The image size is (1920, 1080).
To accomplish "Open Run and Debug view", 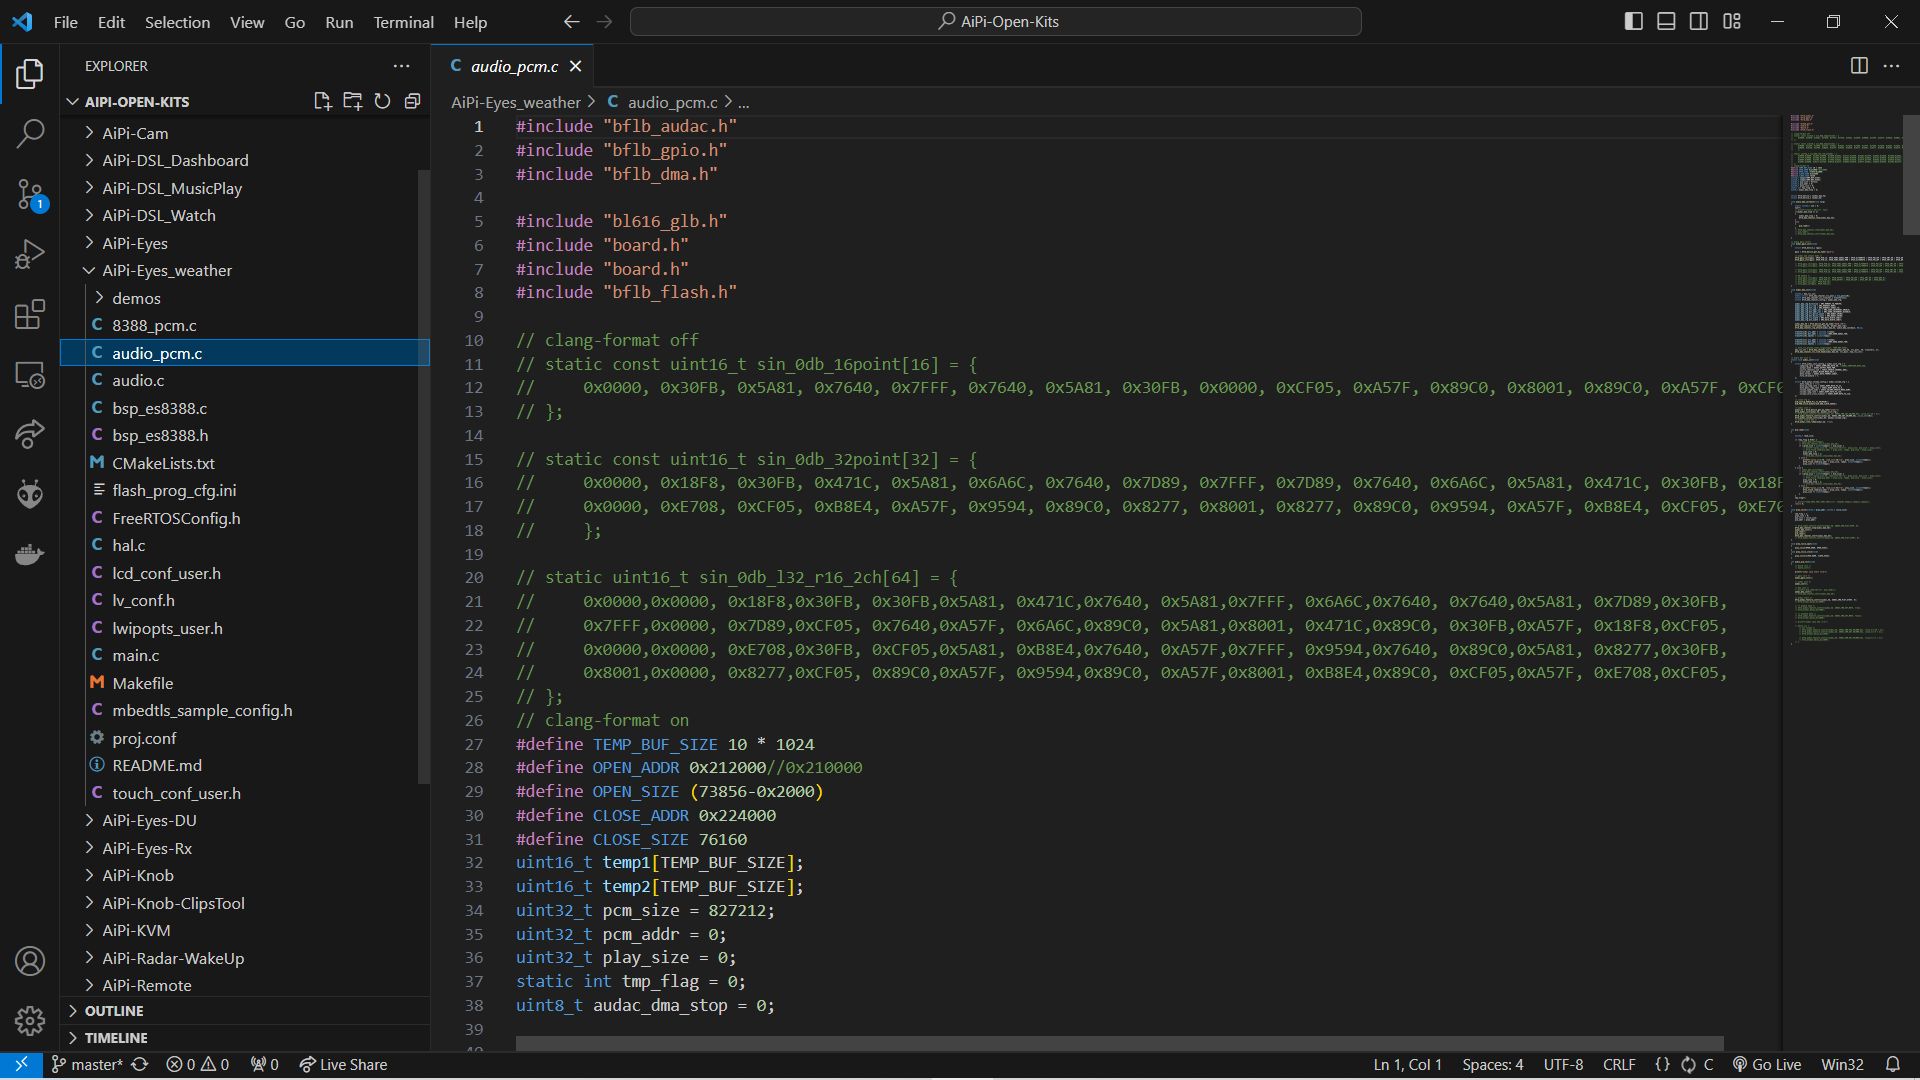I will [x=30, y=254].
